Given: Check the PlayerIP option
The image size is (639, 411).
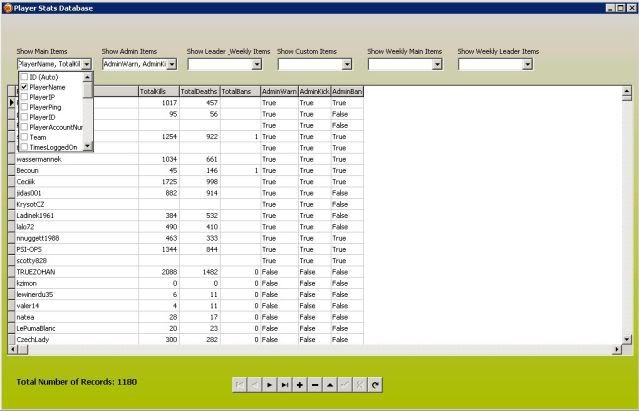Looking at the screenshot, I should pyautogui.click(x=24, y=97).
